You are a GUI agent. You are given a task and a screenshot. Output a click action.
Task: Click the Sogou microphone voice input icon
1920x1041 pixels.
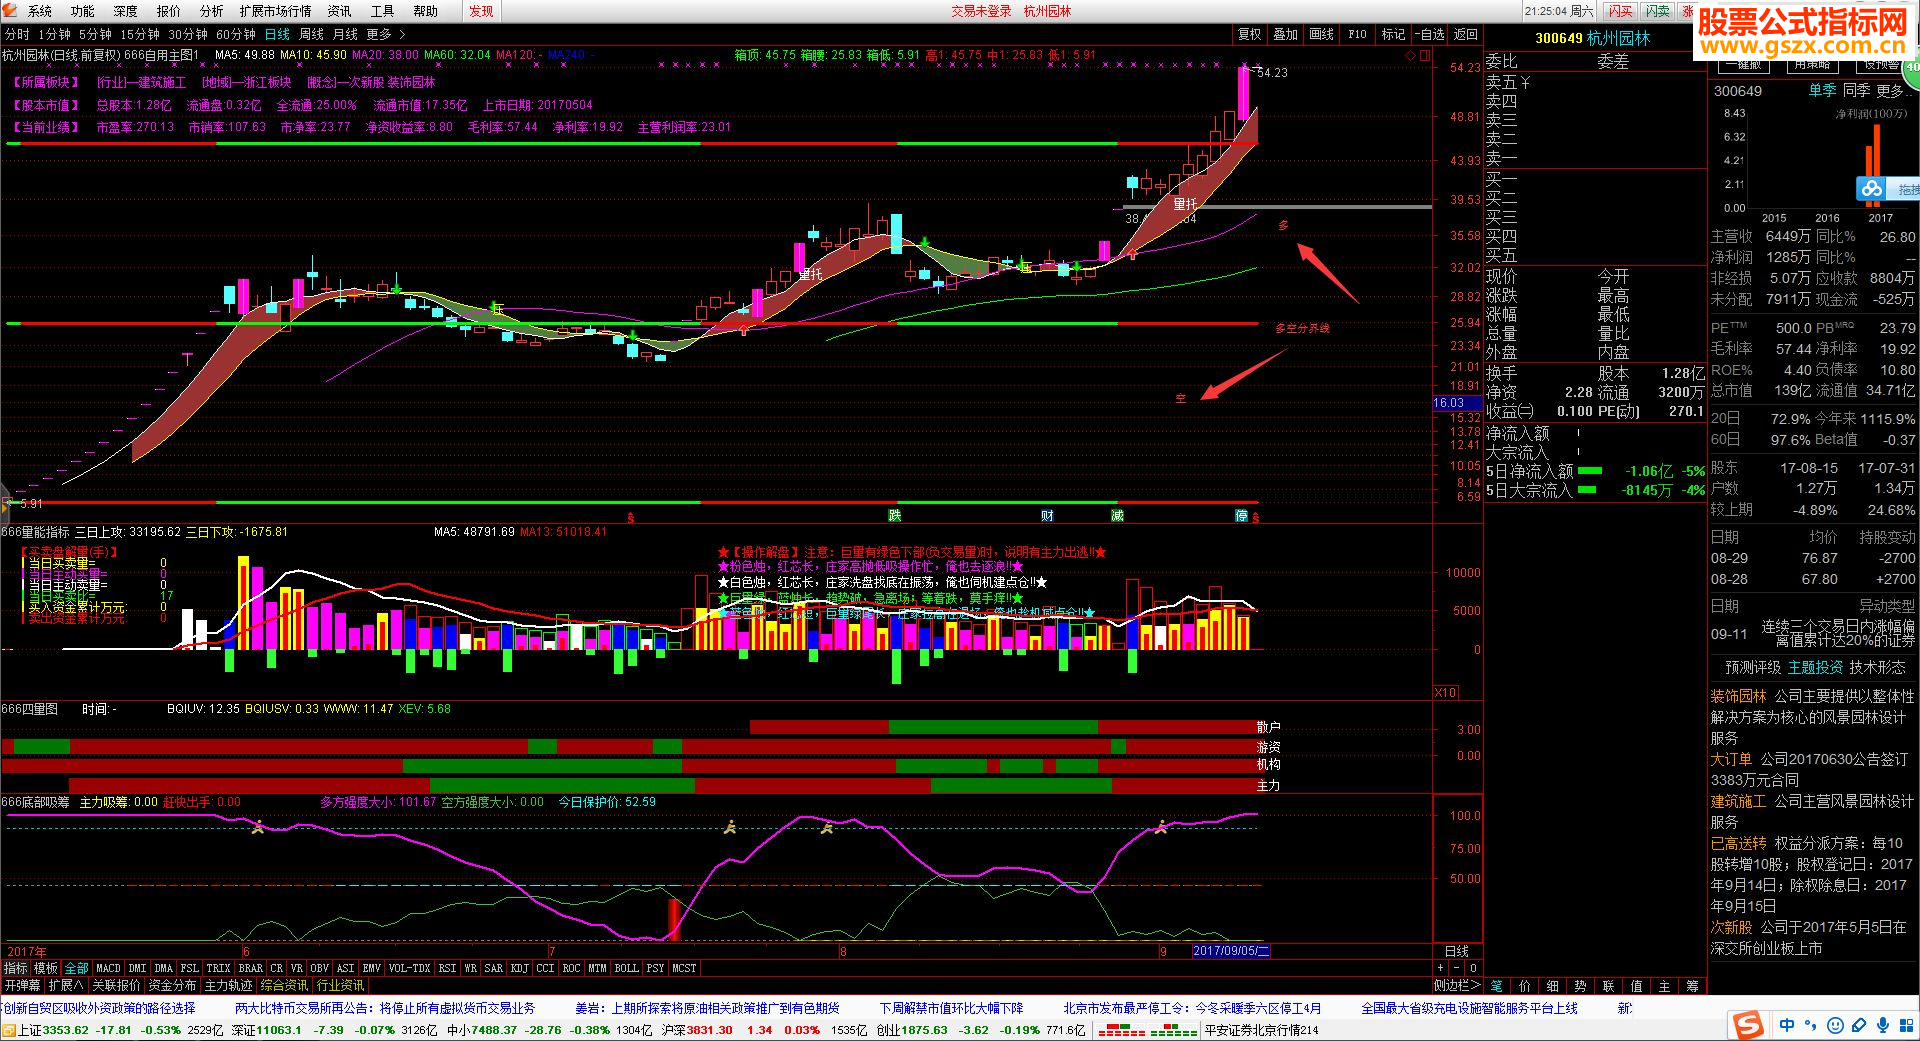(x=1884, y=1025)
